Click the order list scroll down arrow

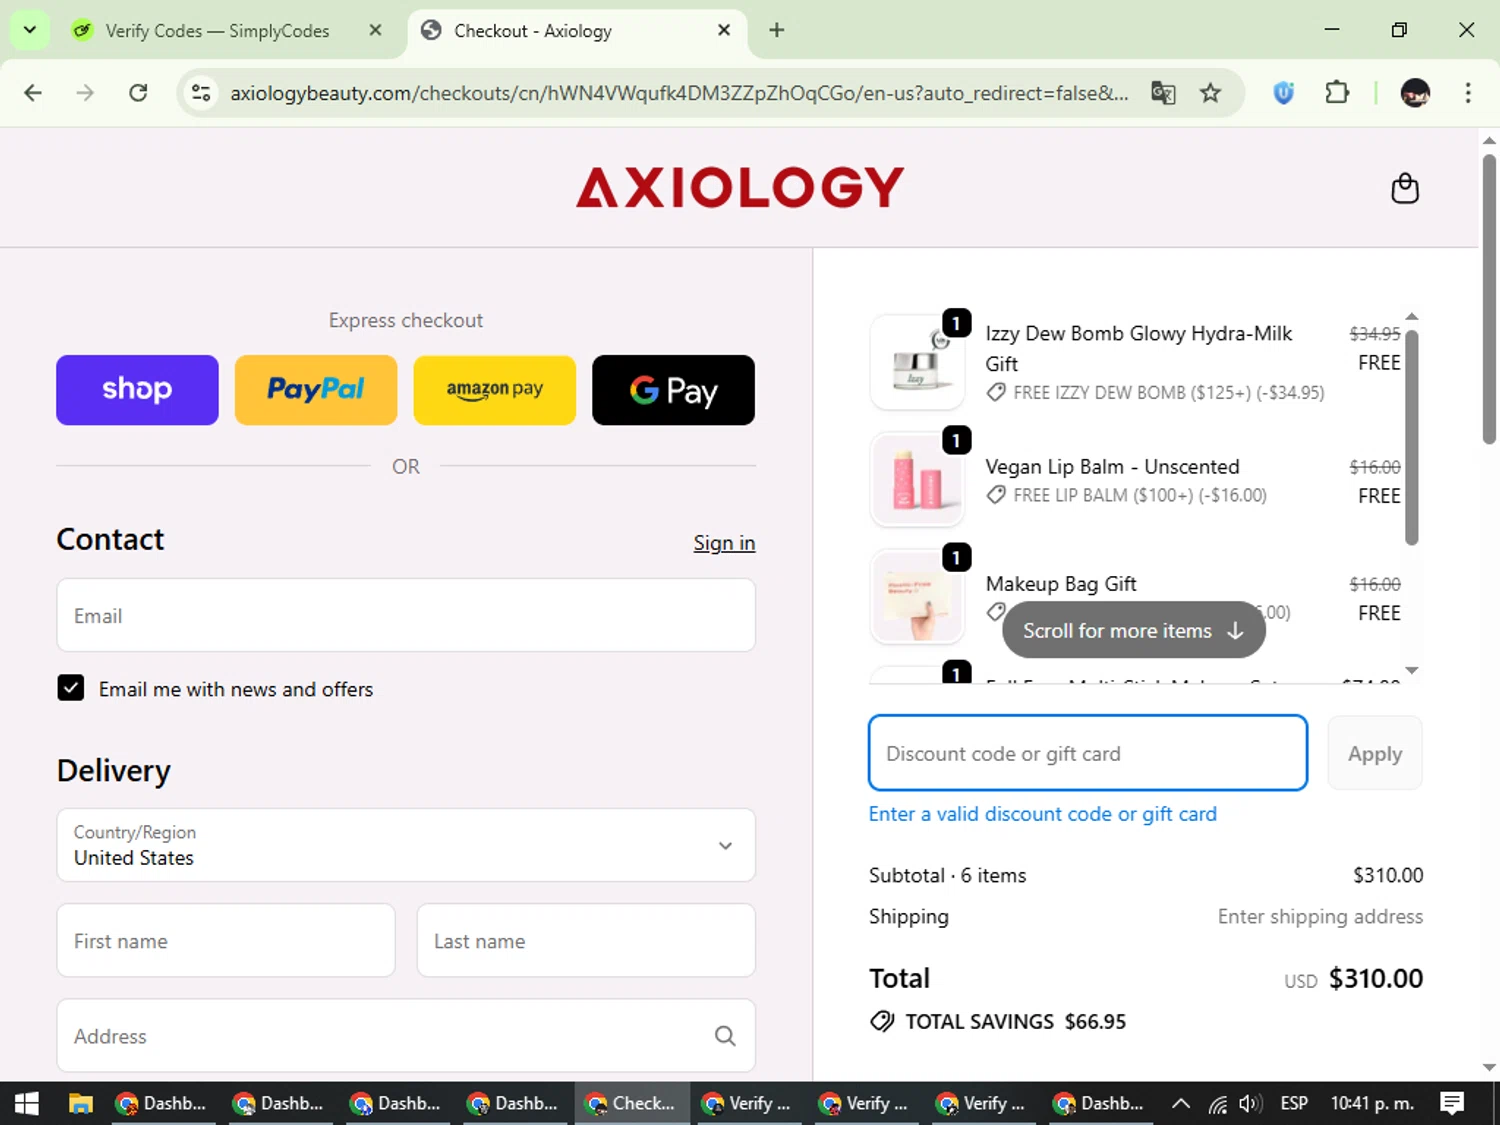click(x=1412, y=671)
